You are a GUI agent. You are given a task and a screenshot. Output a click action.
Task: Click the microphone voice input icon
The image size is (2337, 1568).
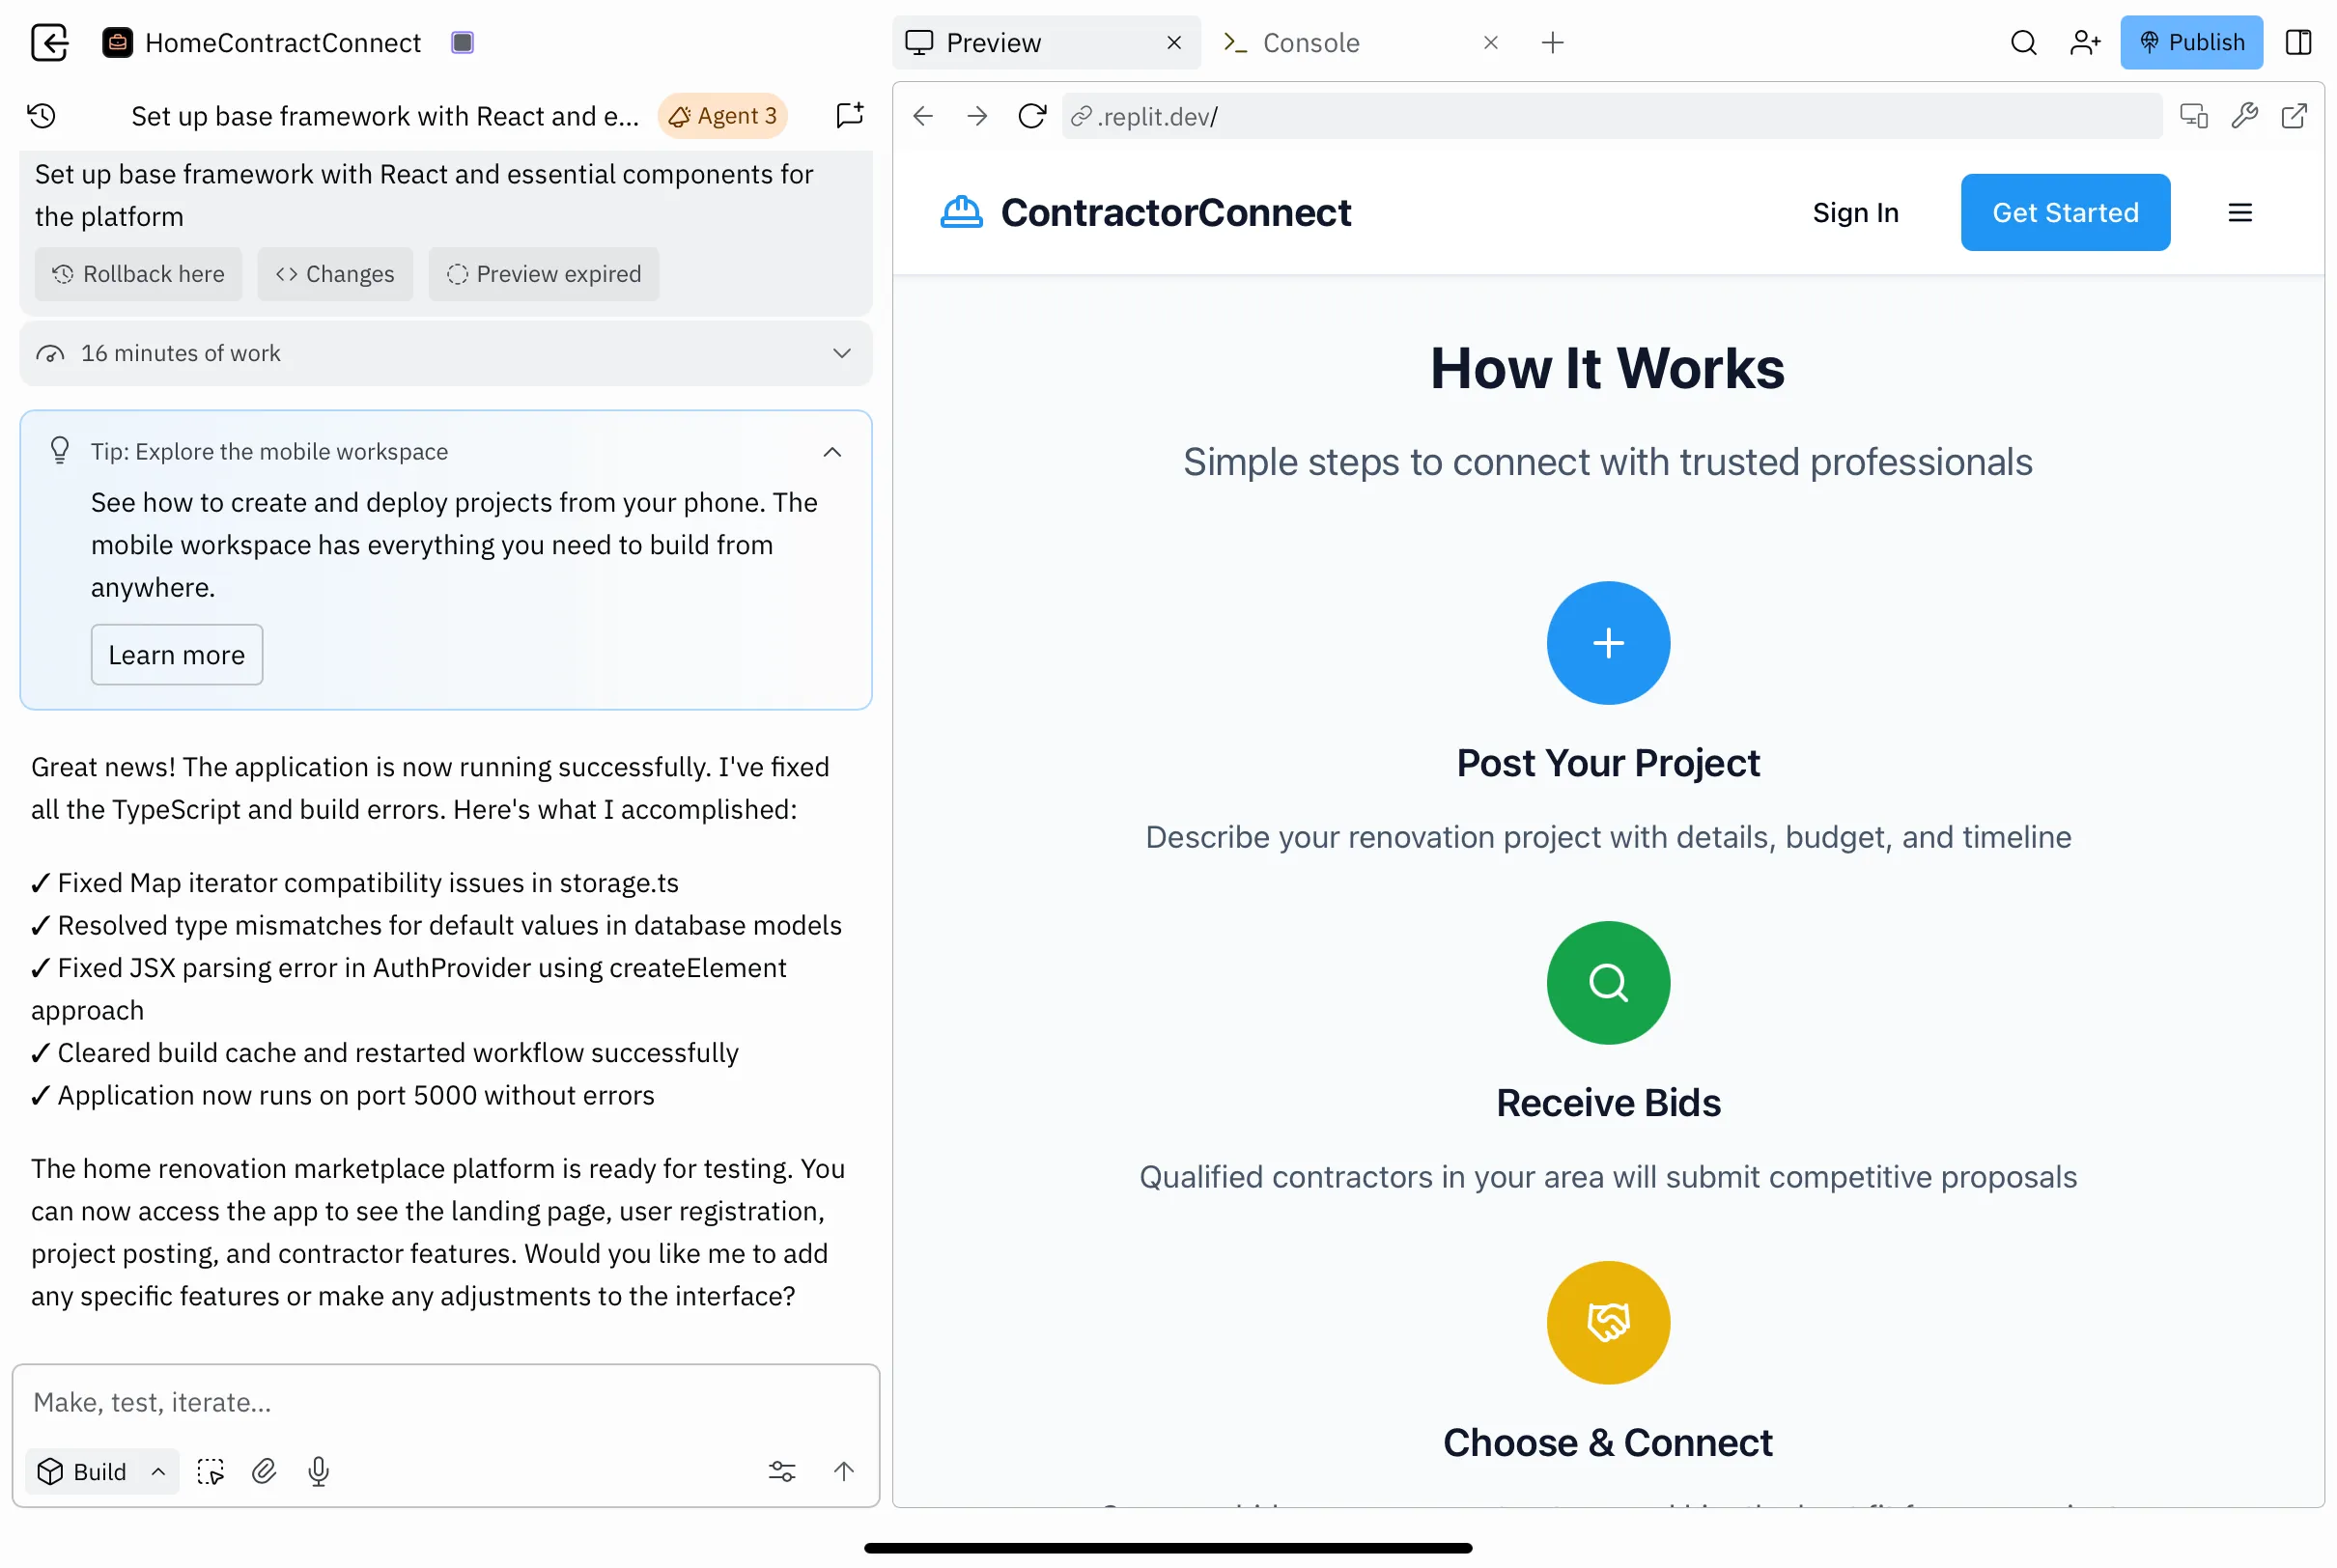tap(318, 1471)
